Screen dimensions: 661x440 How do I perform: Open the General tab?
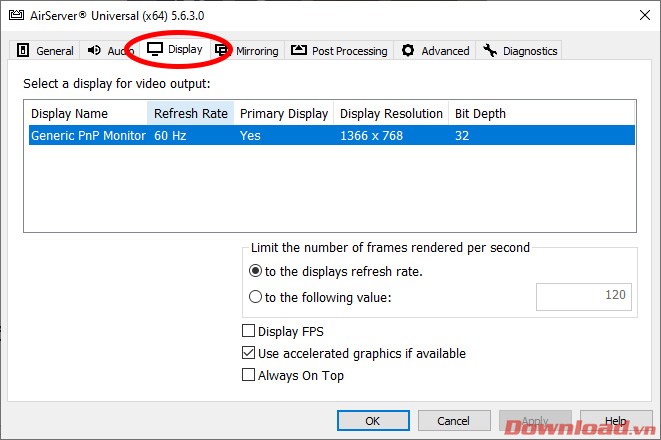(x=45, y=51)
